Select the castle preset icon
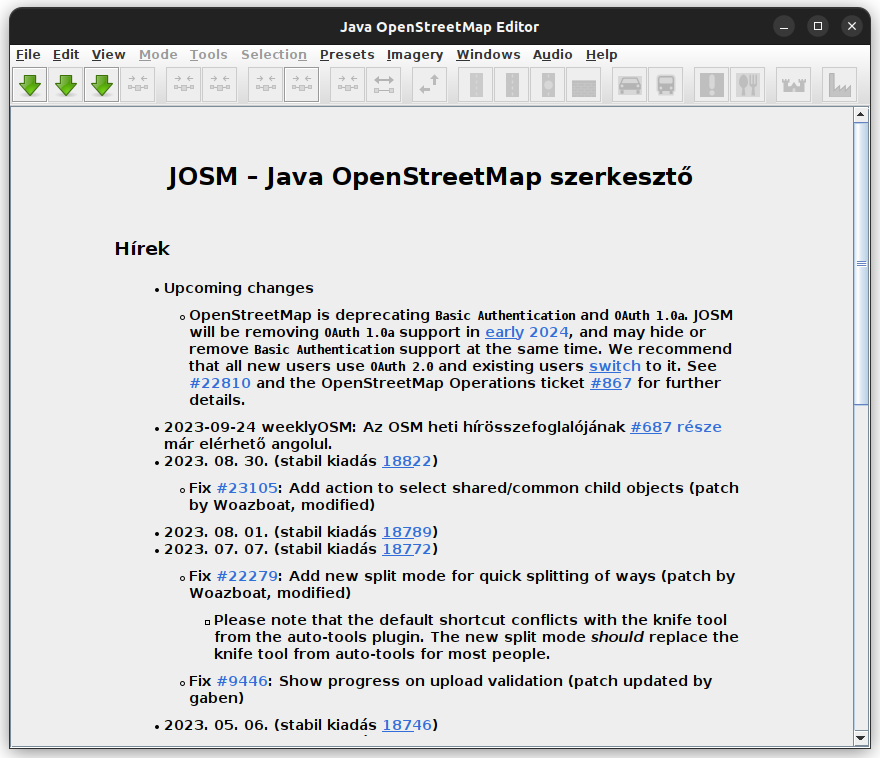 (x=794, y=85)
